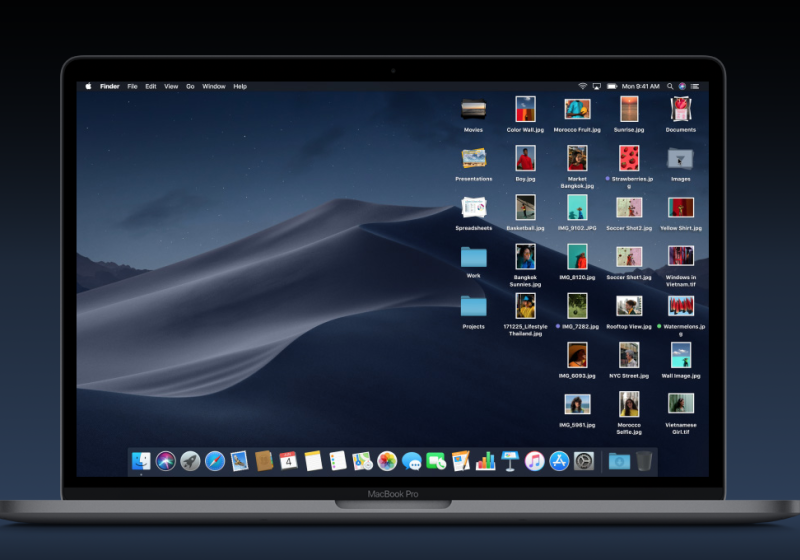The width and height of the screenshot is (800, 560).
Task: Open the View menu
Action: point(171,86)
